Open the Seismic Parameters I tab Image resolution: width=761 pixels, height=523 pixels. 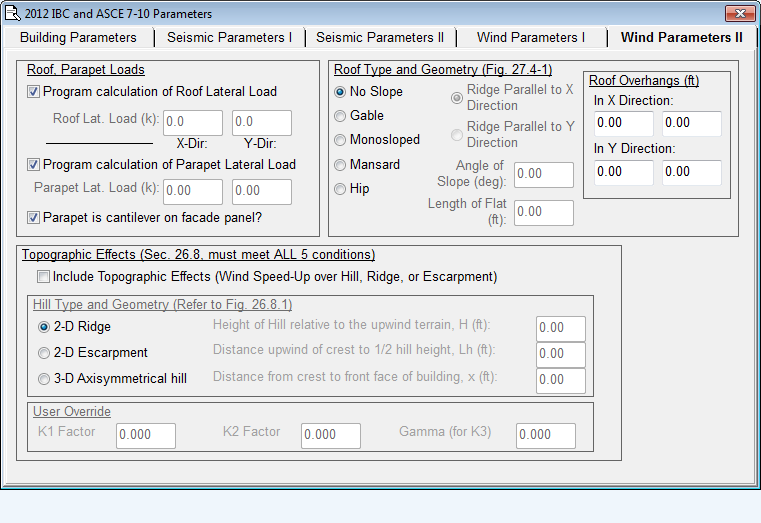click(x=229, y=38)
